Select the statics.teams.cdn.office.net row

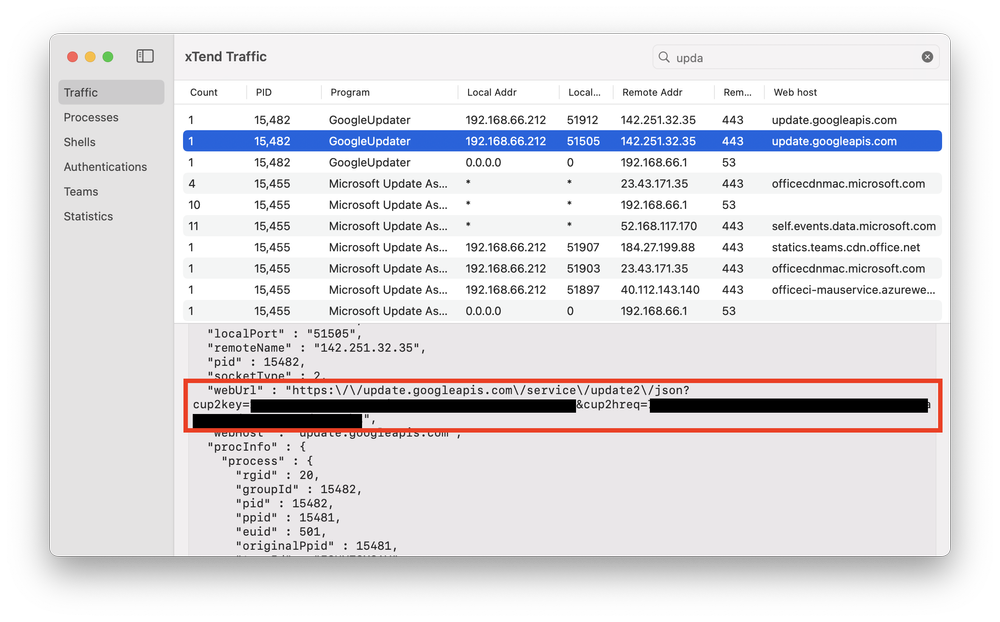coord(562,247)
